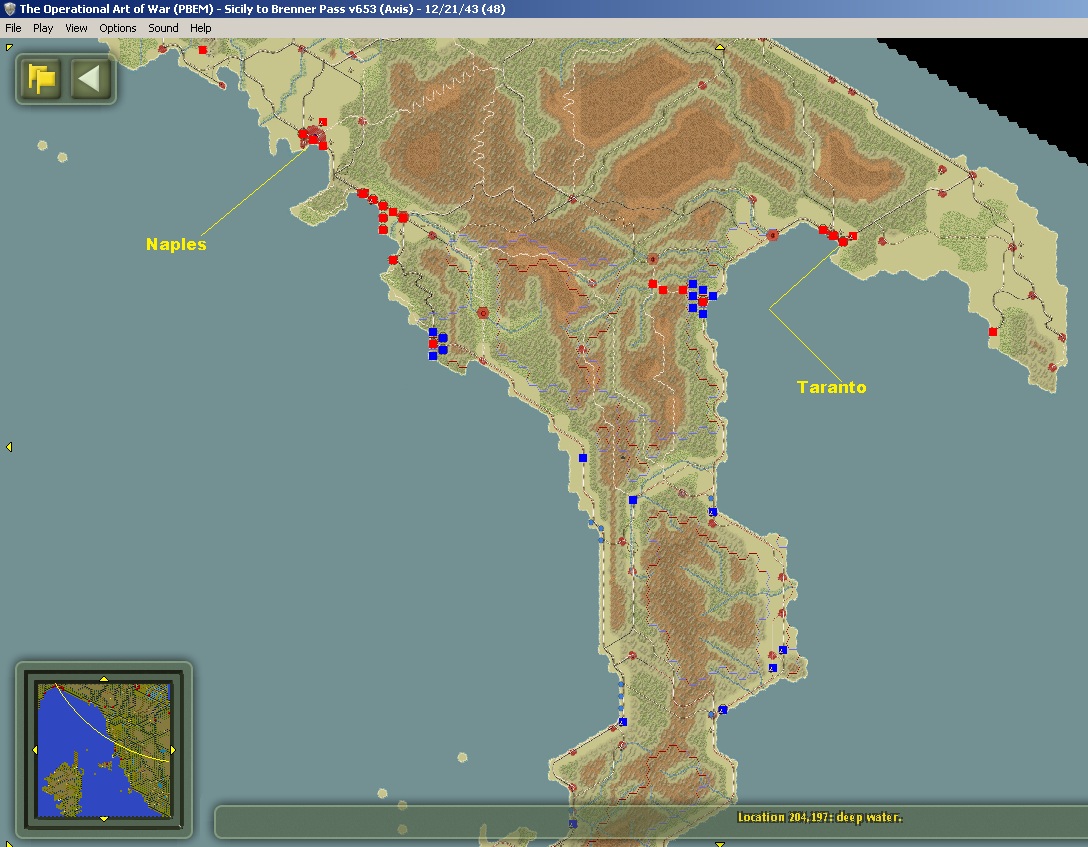
Task: Select the lone red unit in Italy's heel
Action: coord(993,332)
